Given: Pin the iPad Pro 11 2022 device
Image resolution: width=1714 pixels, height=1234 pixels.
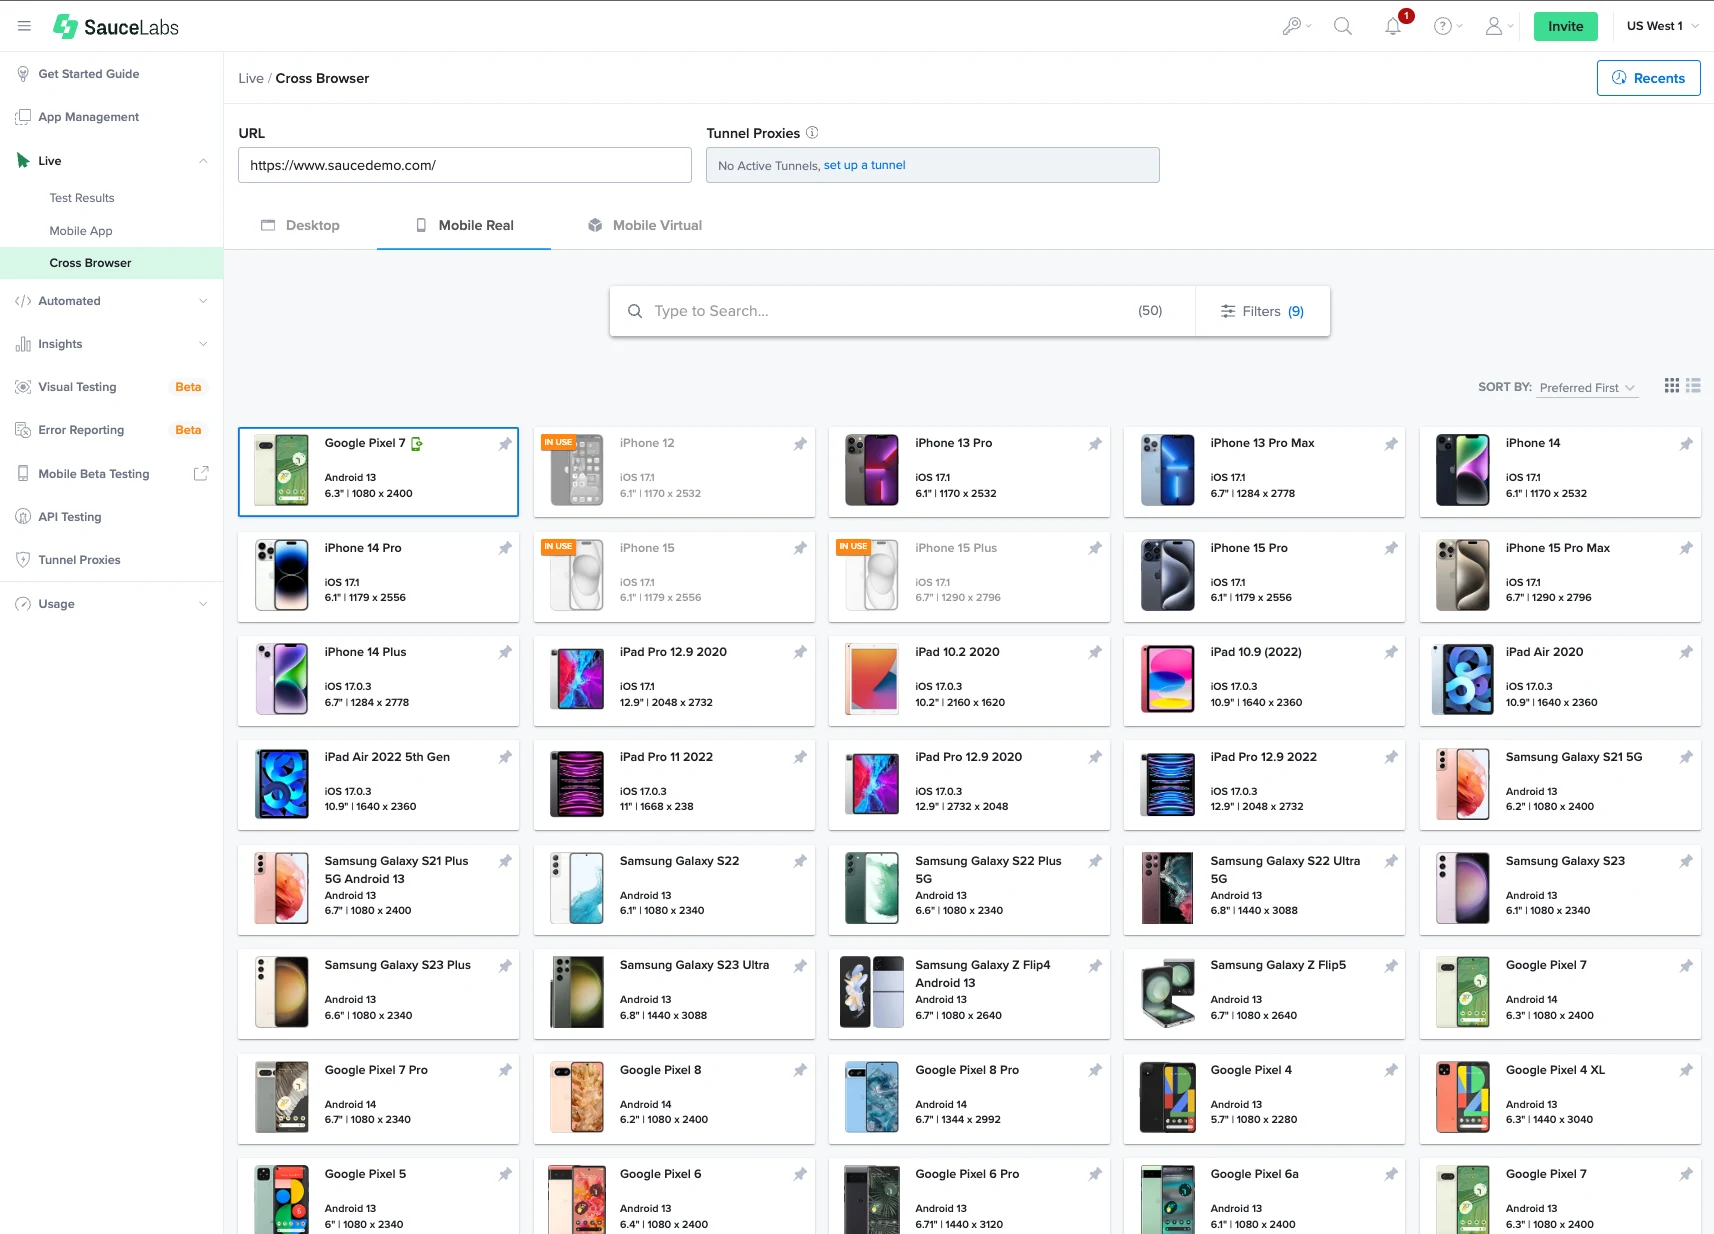Looking at the screenshot, I should [x=800, y=757].
